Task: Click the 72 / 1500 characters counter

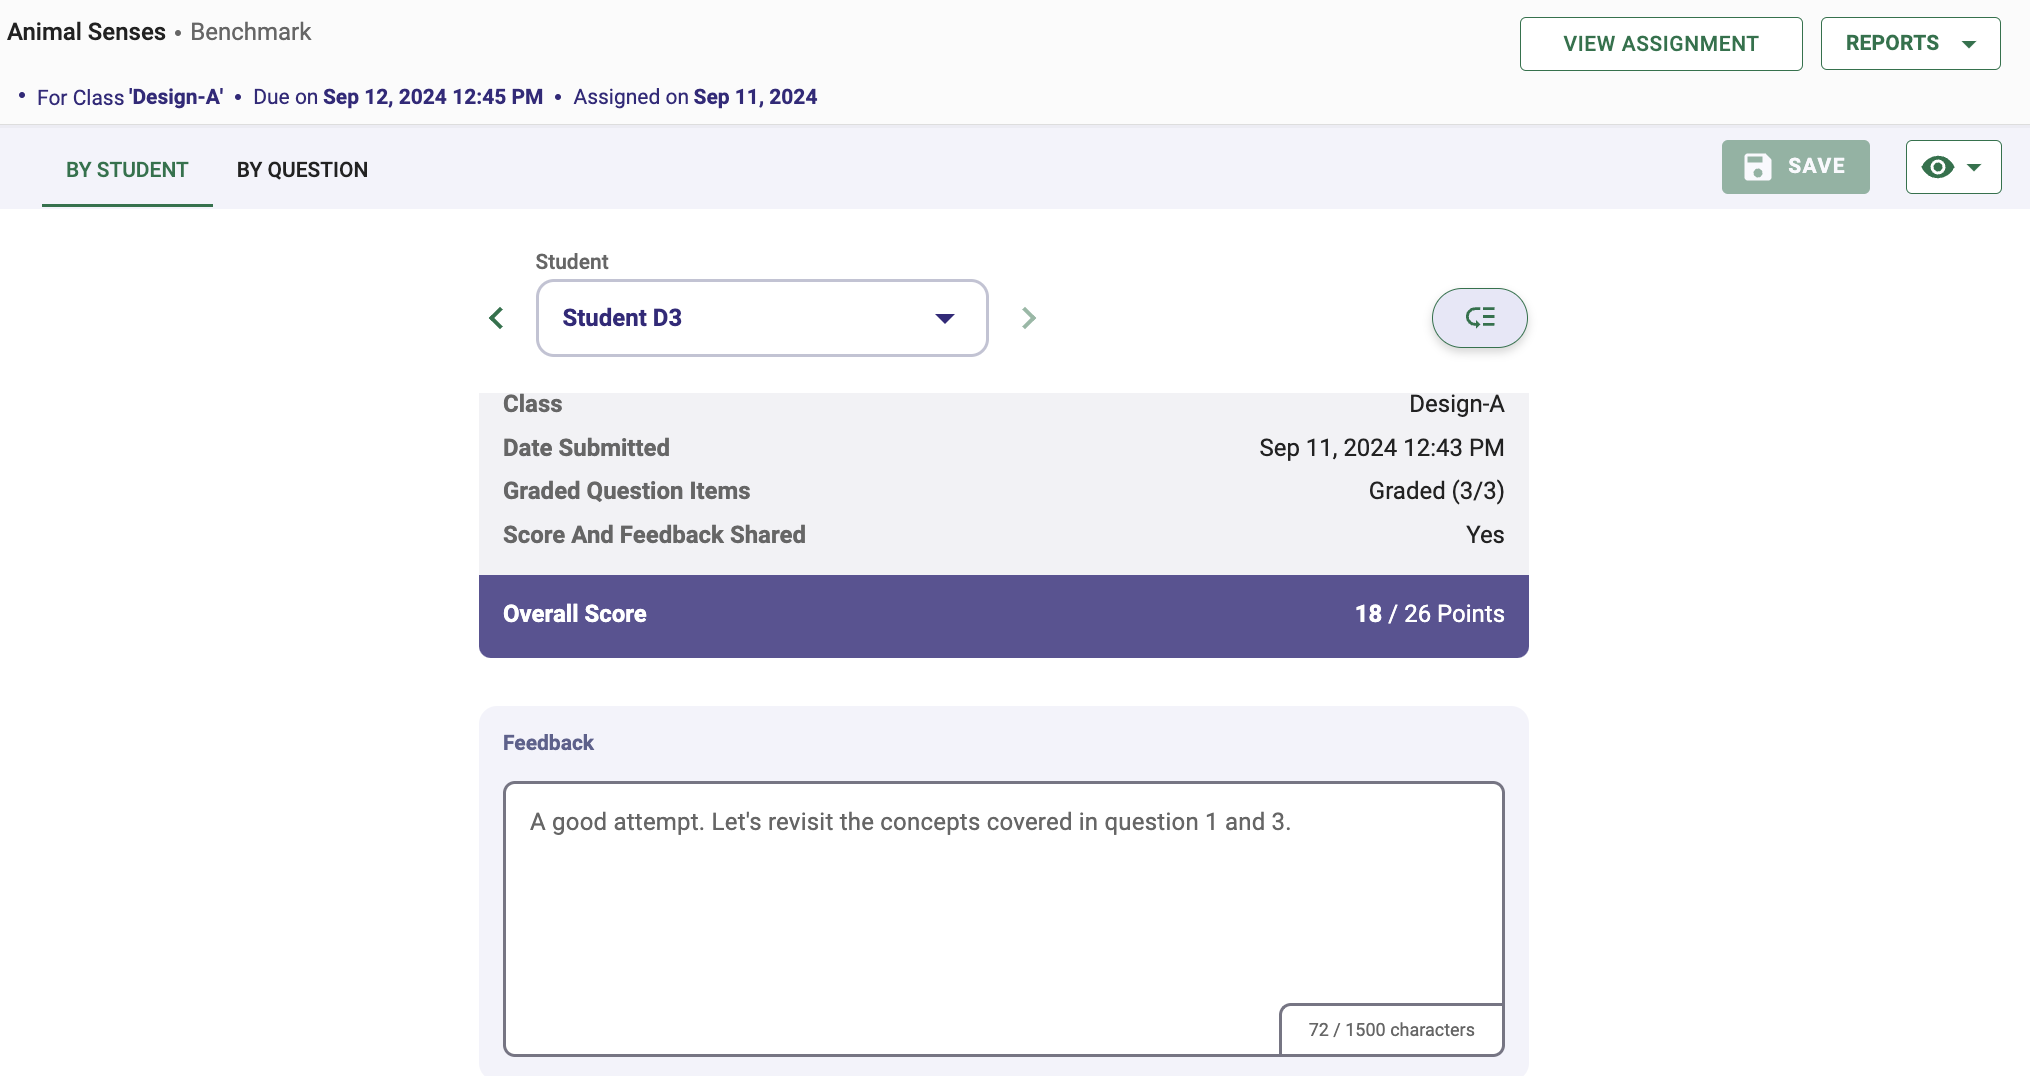Action: (x=1391, y=1030)
